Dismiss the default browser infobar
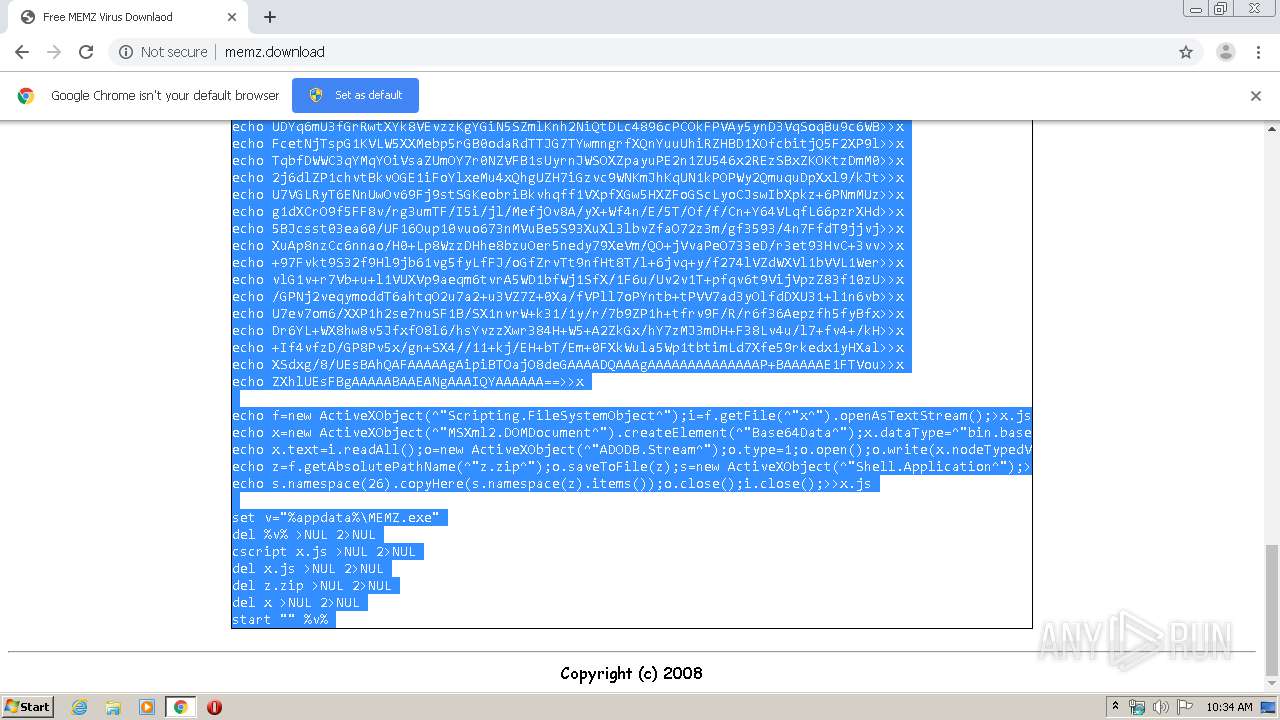Screen dimensions: 1280x720 pos(1256,96)
